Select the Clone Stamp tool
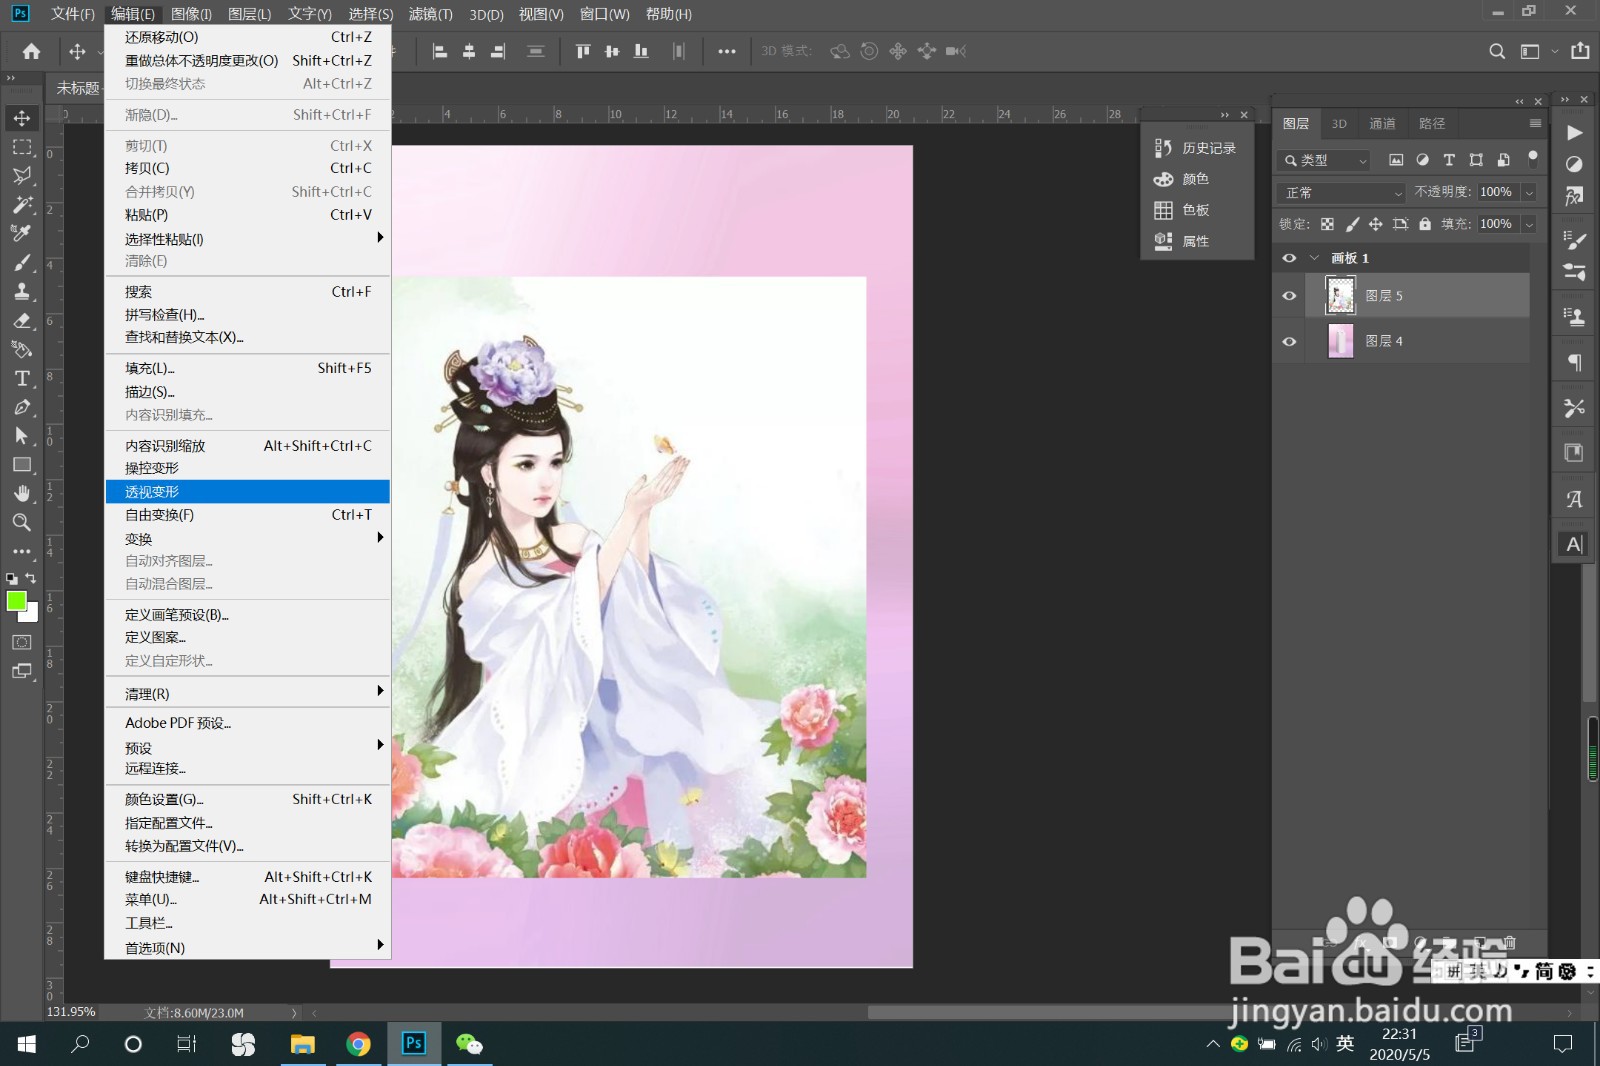The width and height of the screenshot is (1600, 1066). pos(21,292)
